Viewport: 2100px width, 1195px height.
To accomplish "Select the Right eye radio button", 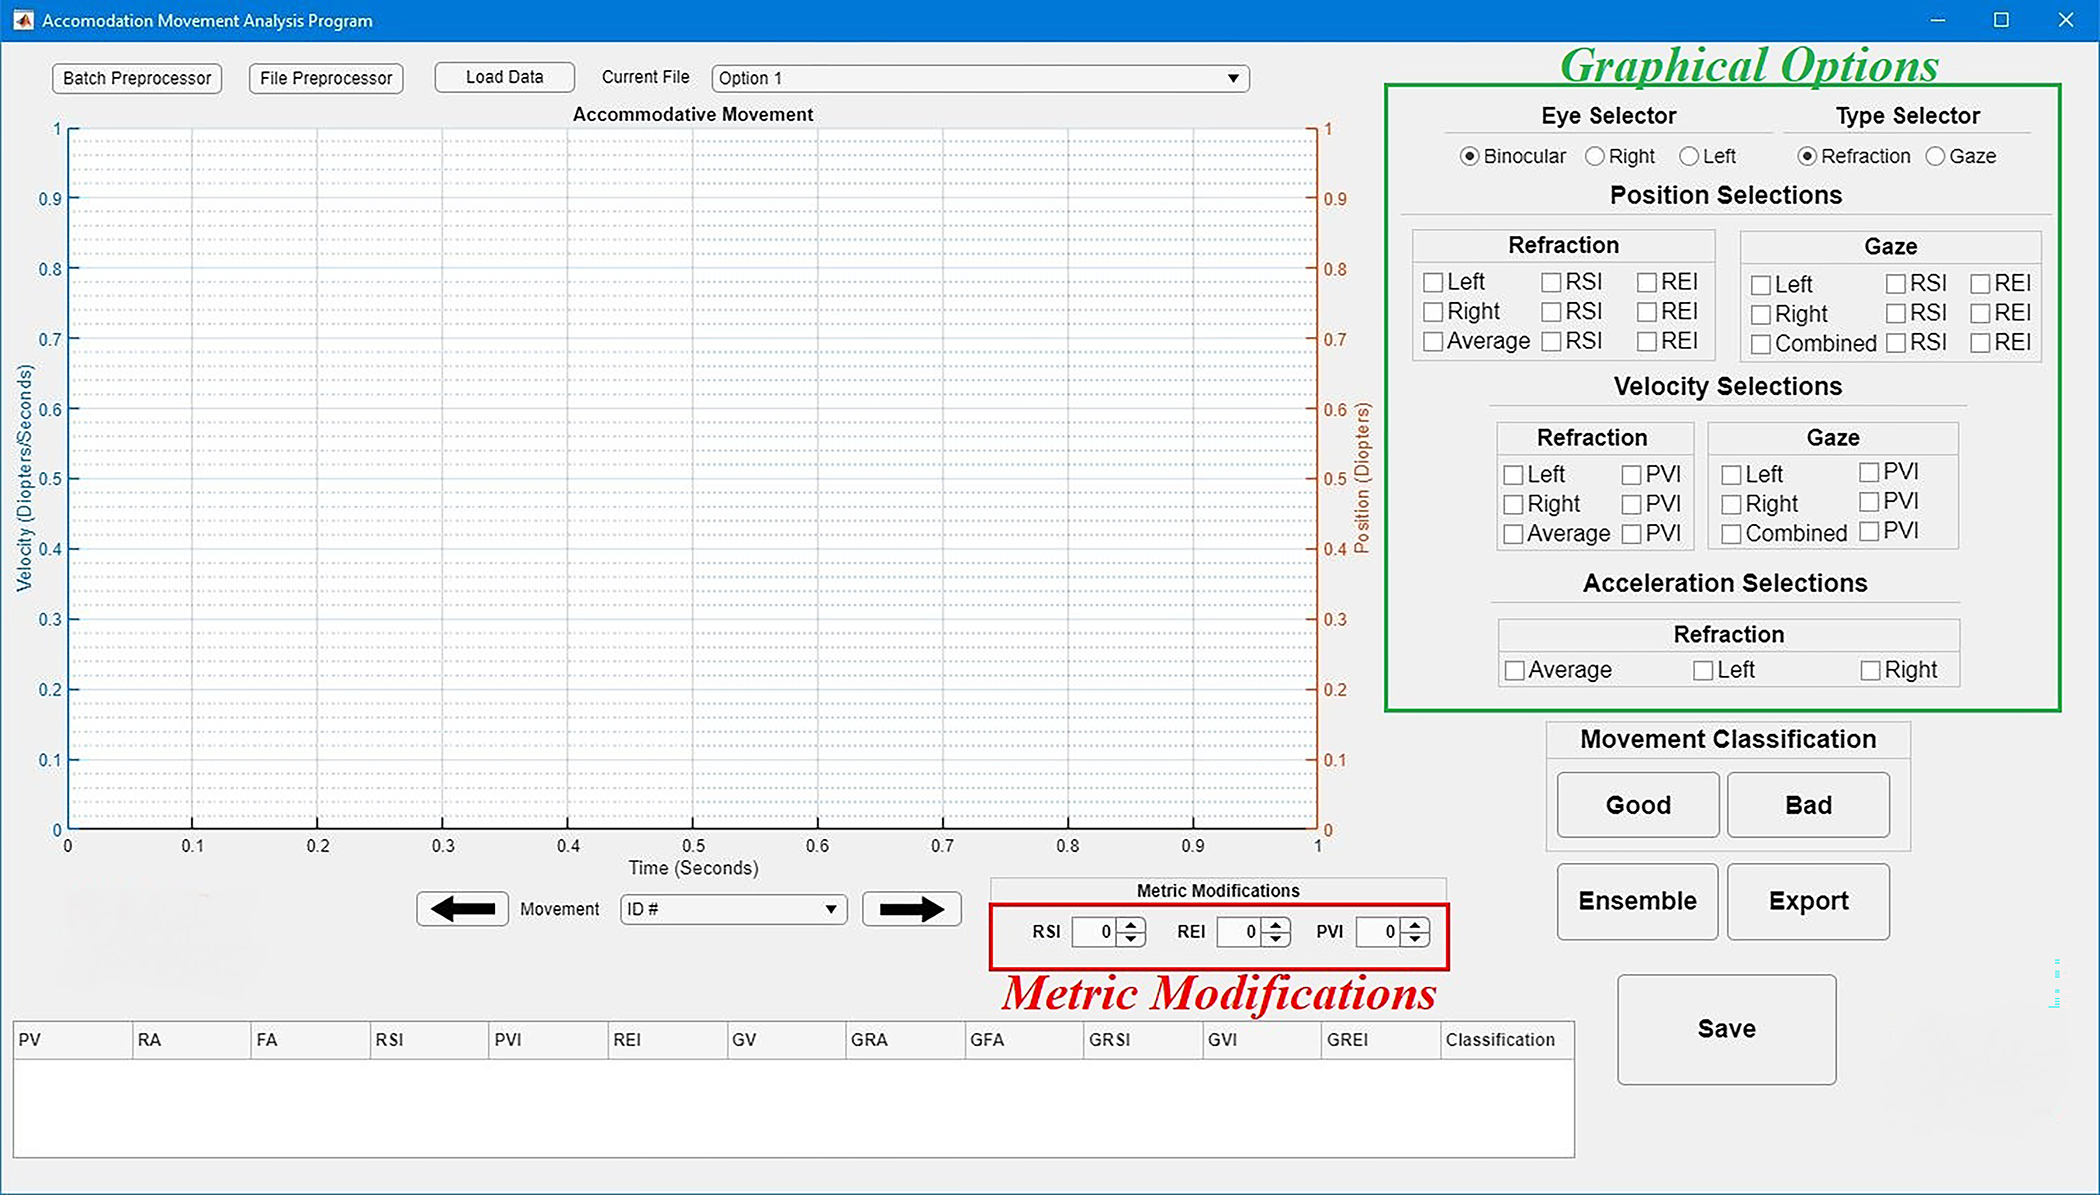I will 1596,156.
